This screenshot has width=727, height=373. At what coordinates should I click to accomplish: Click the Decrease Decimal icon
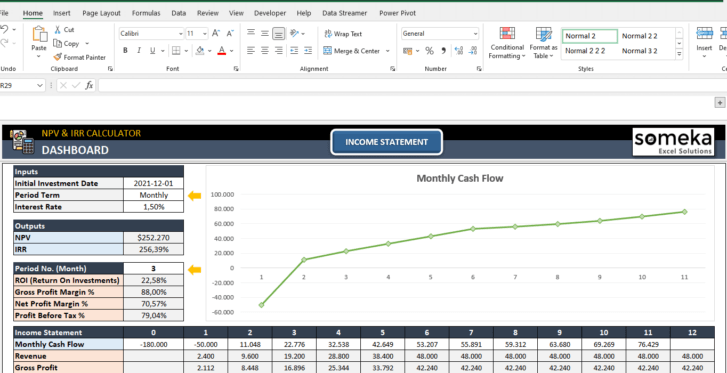[473, 51]
